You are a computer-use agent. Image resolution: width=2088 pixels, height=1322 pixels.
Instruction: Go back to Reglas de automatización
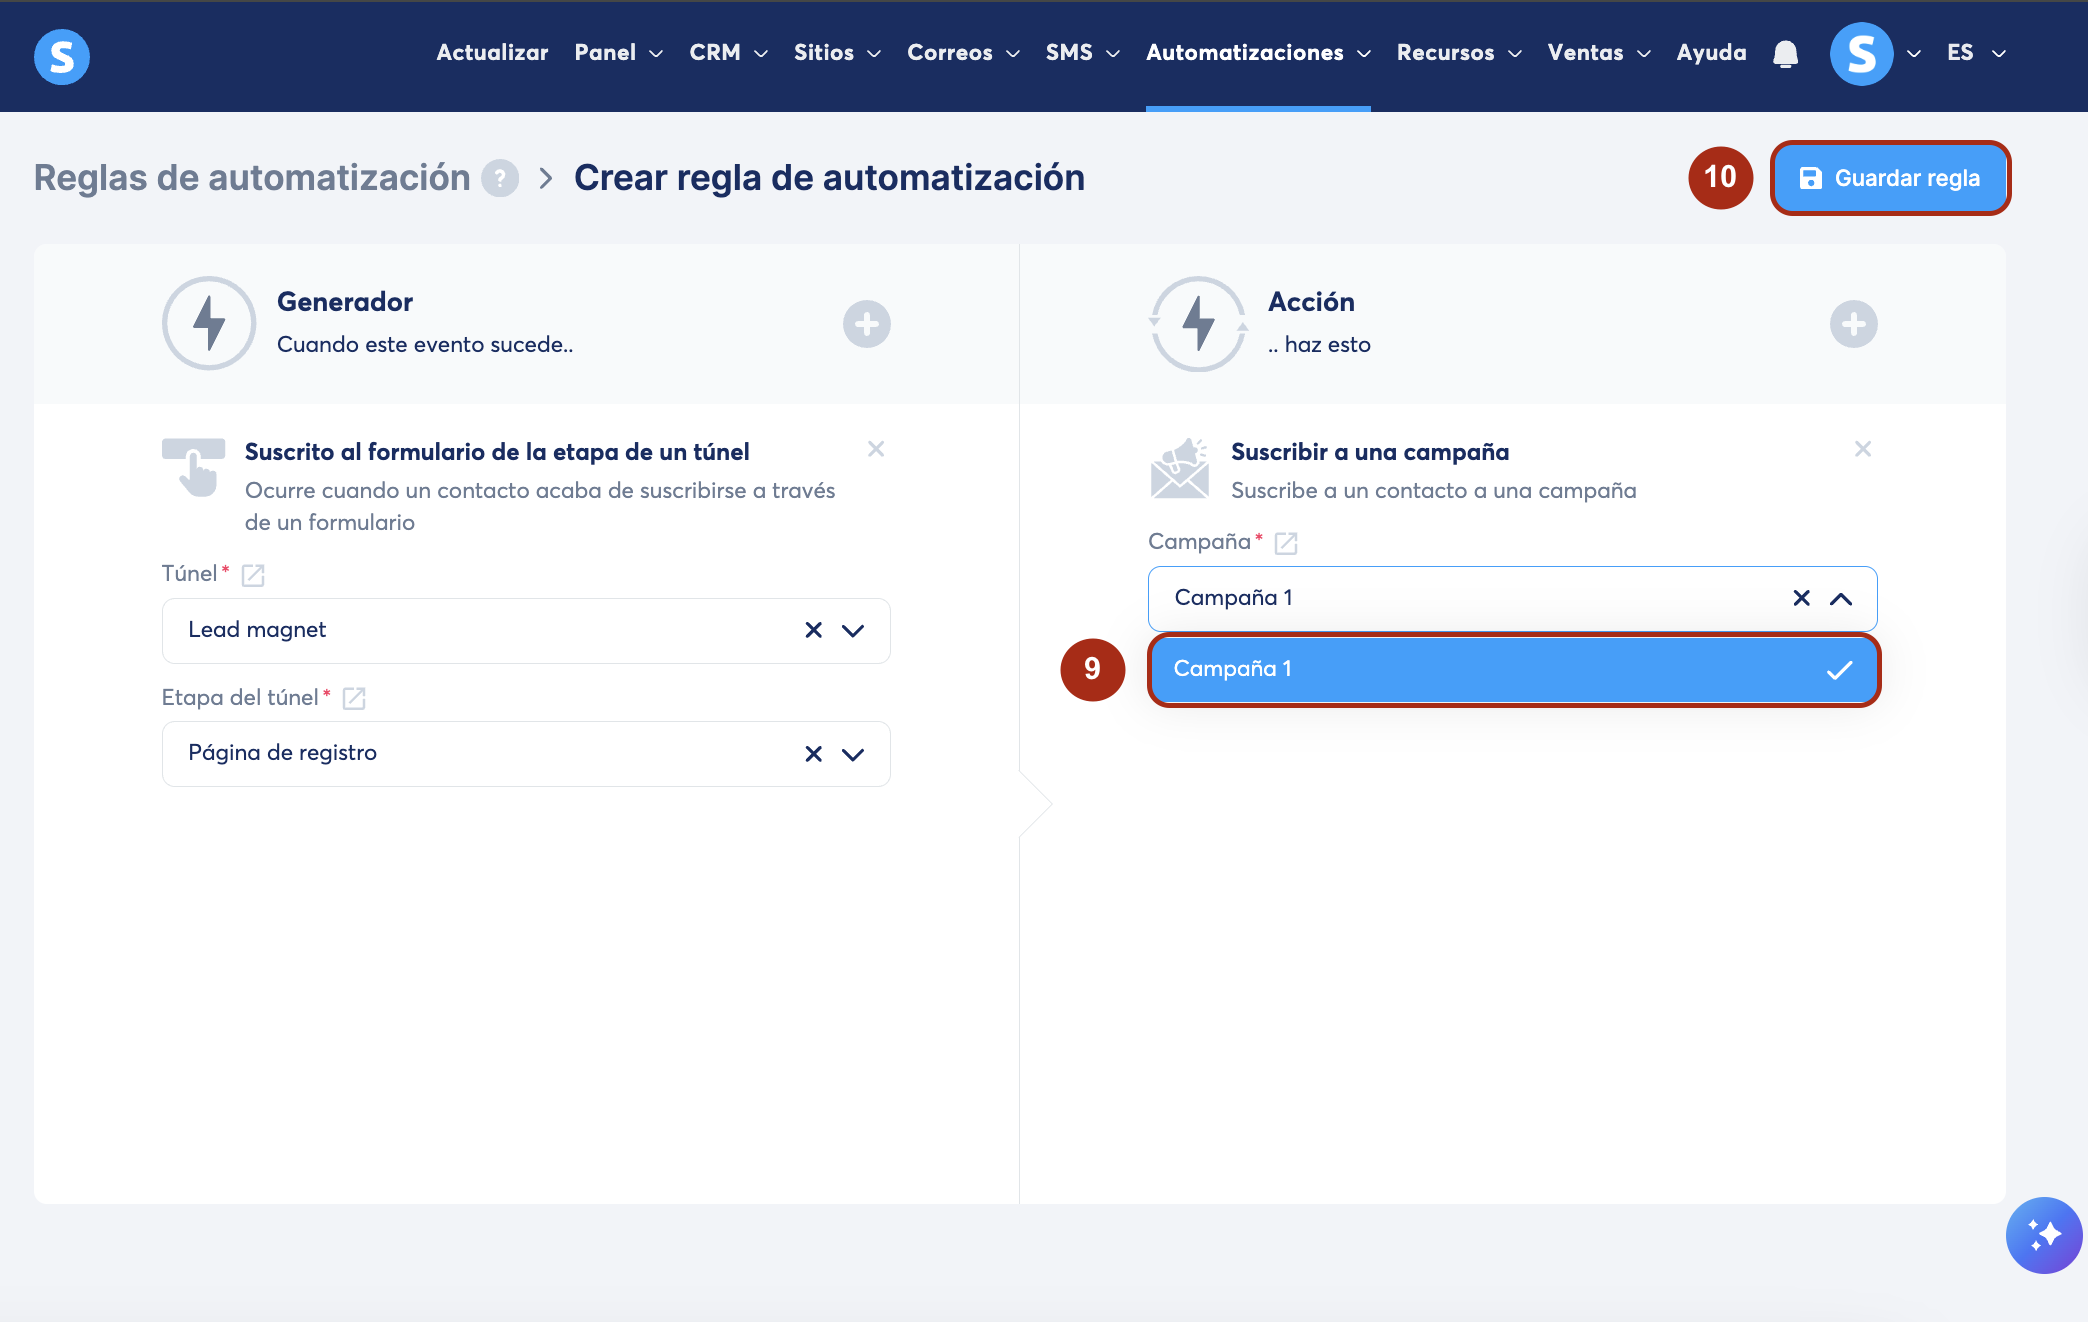click(252, 178)
